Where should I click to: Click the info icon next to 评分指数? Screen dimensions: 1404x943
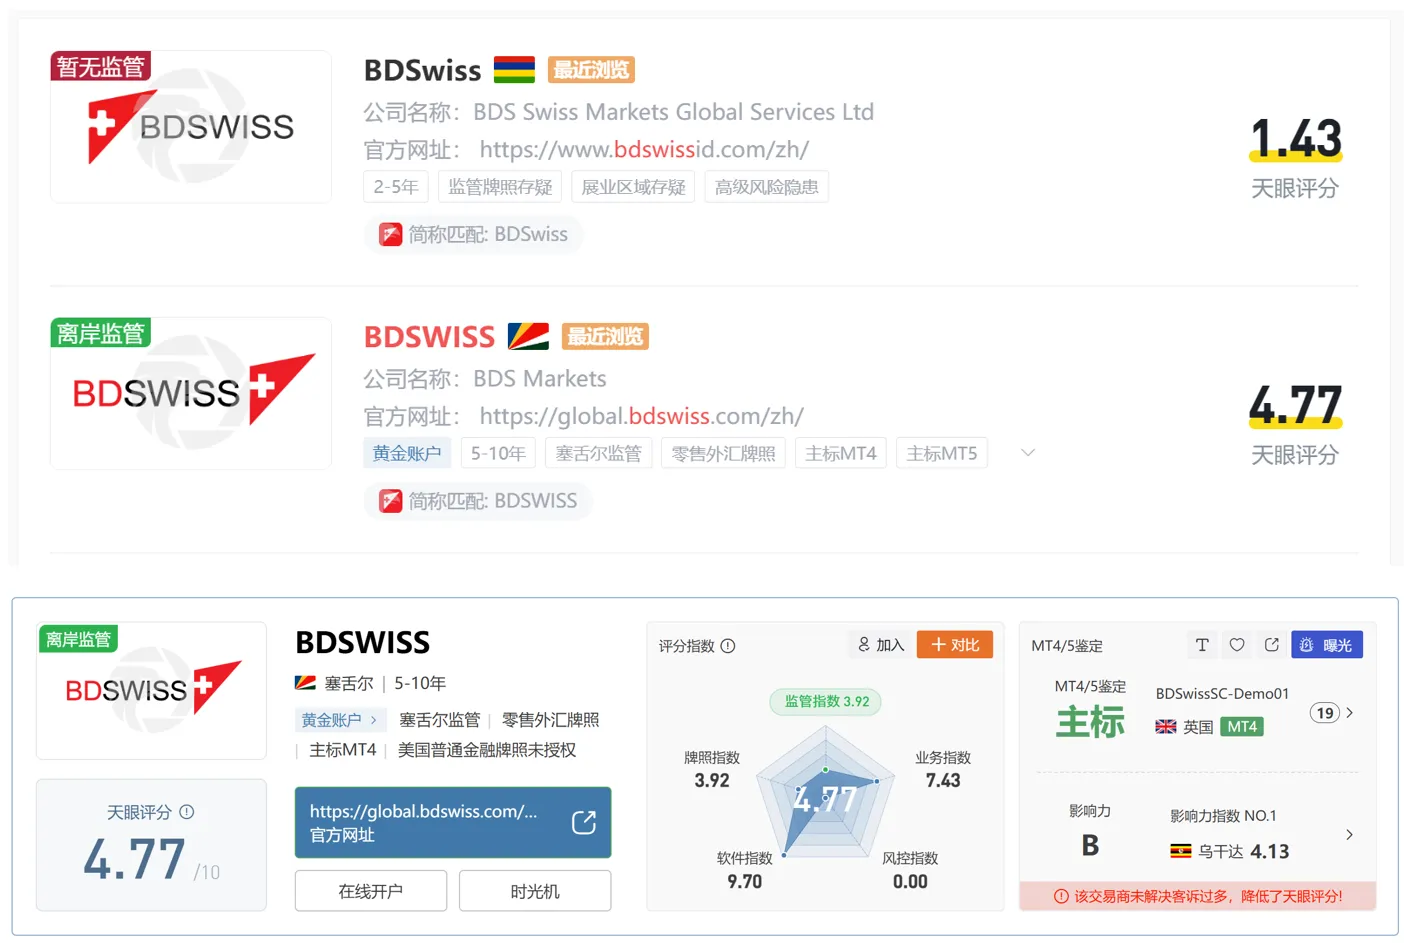pyautogui.click(x=728, y=646)
